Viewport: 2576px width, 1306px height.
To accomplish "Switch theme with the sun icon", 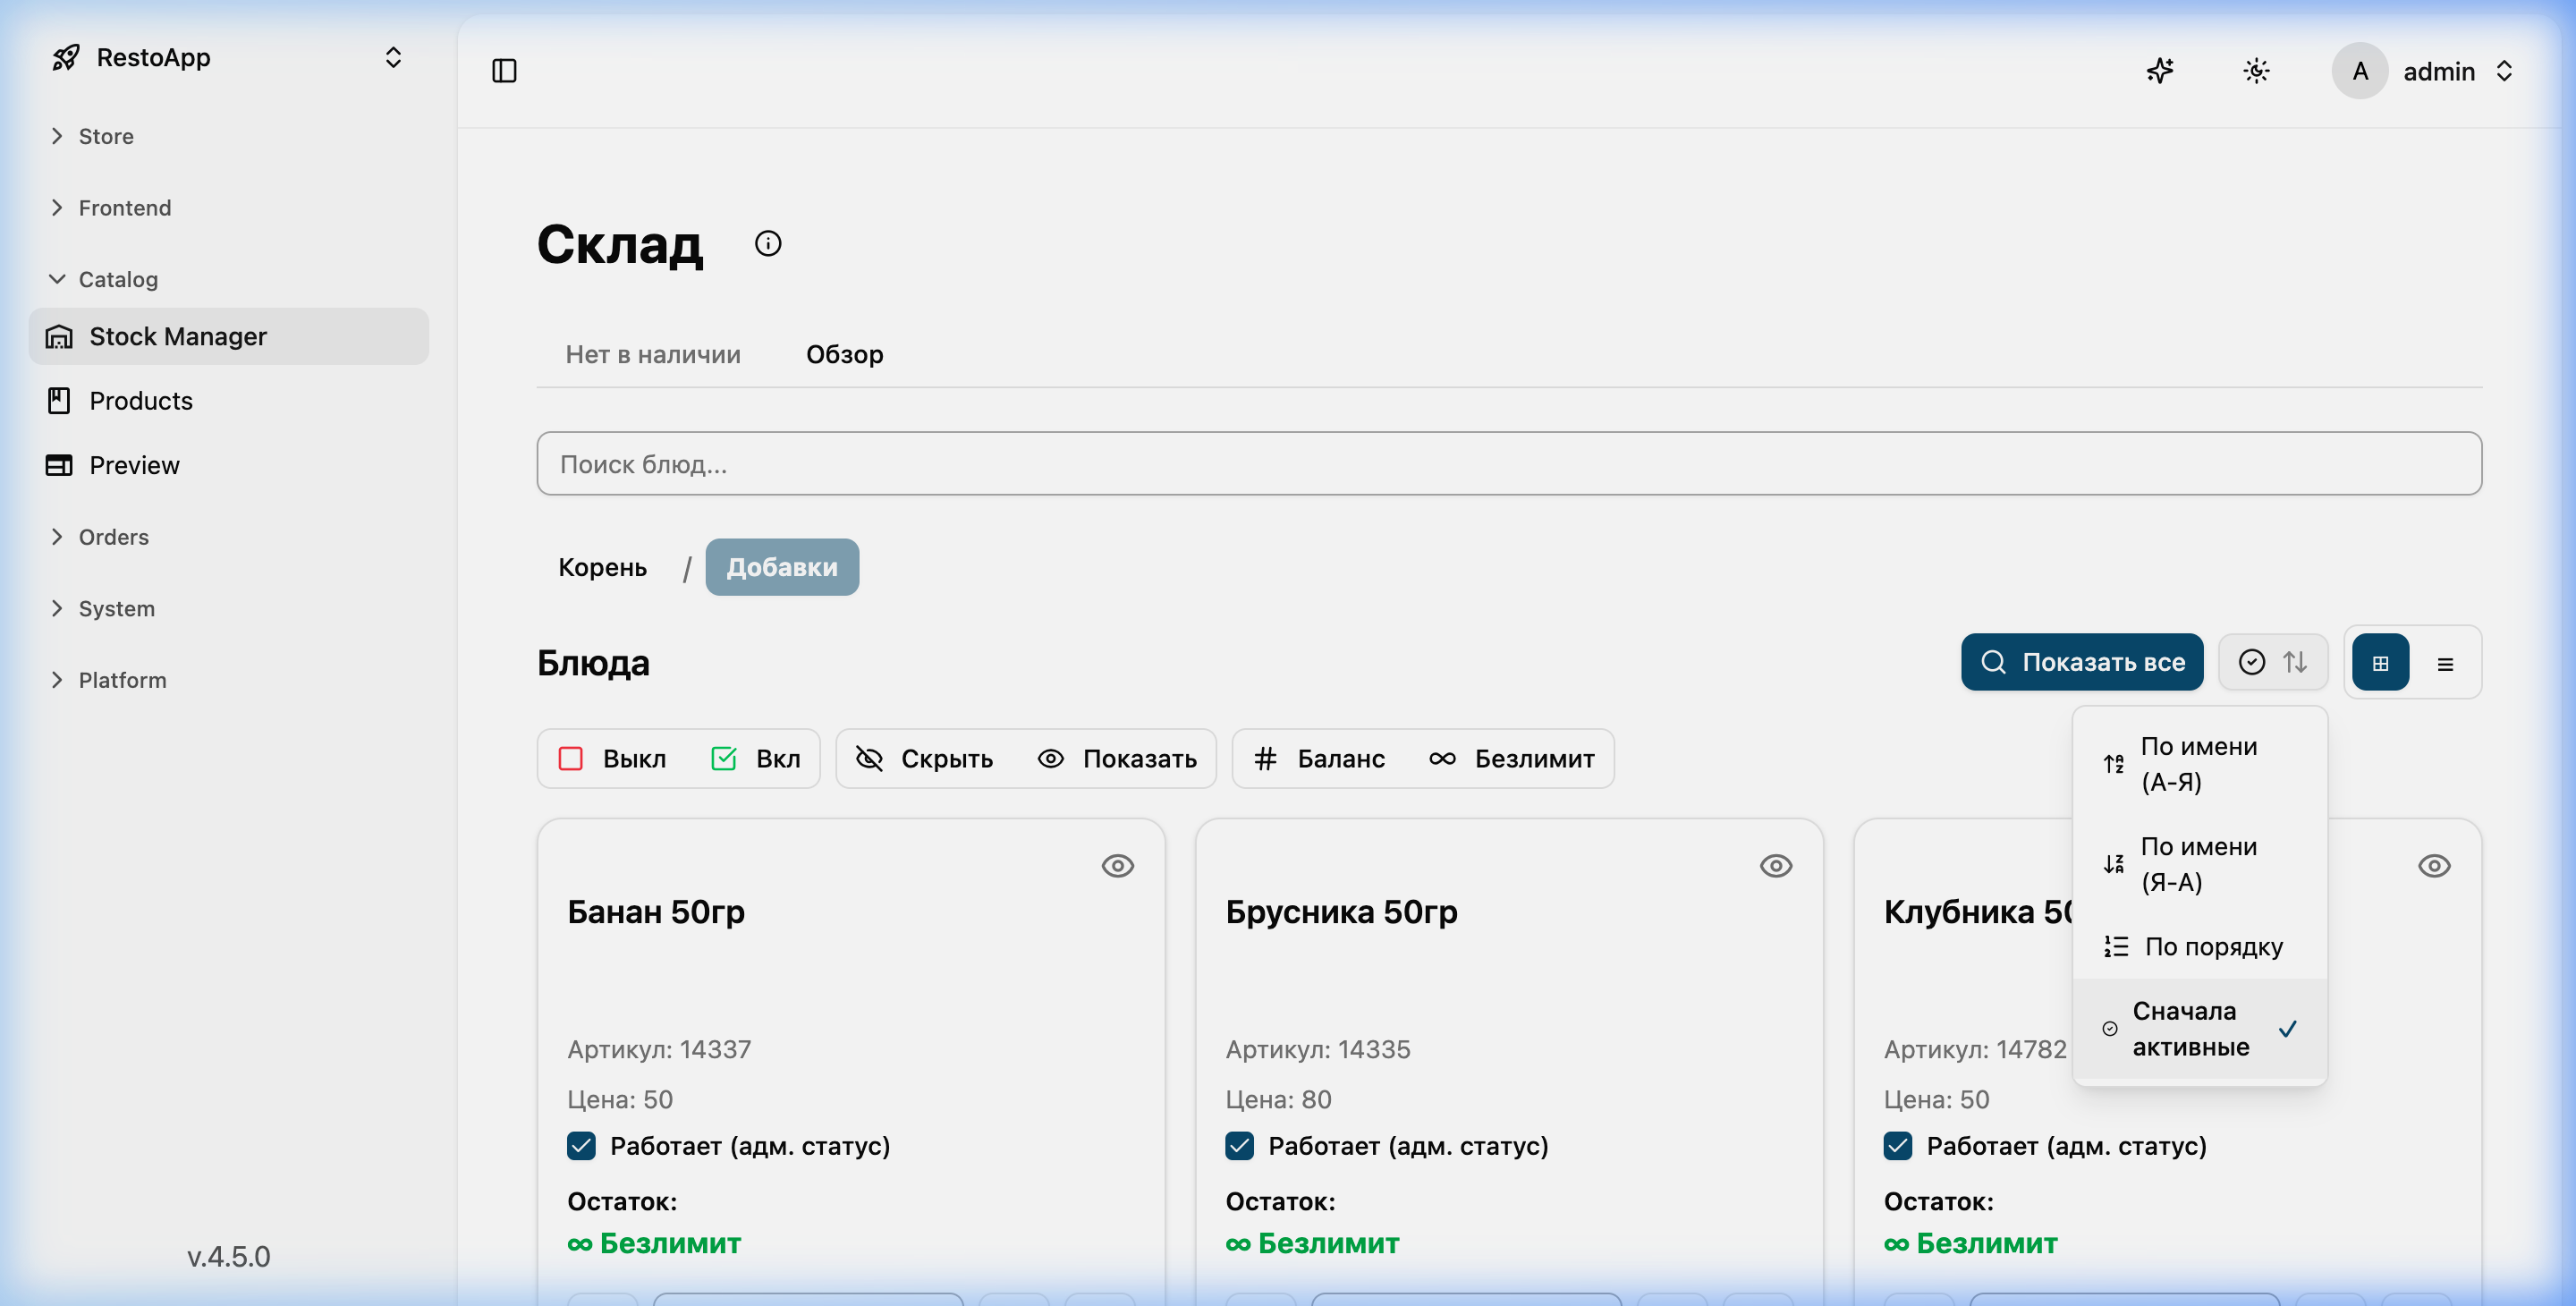I will pos(2256,71).
